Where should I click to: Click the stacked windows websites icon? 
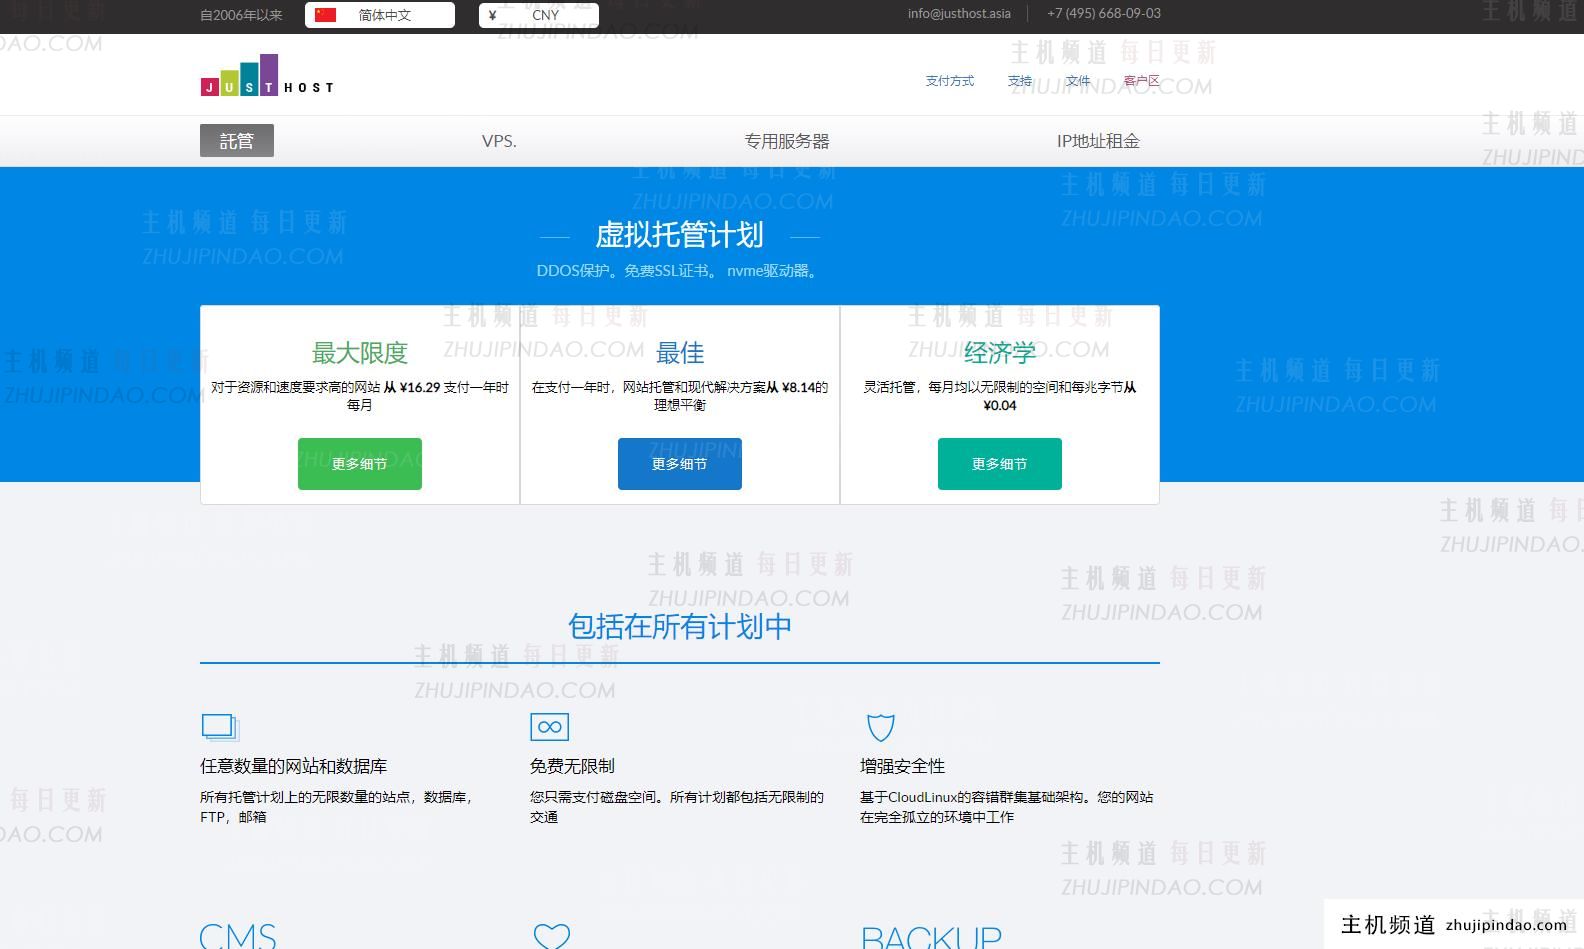point(220,726)
